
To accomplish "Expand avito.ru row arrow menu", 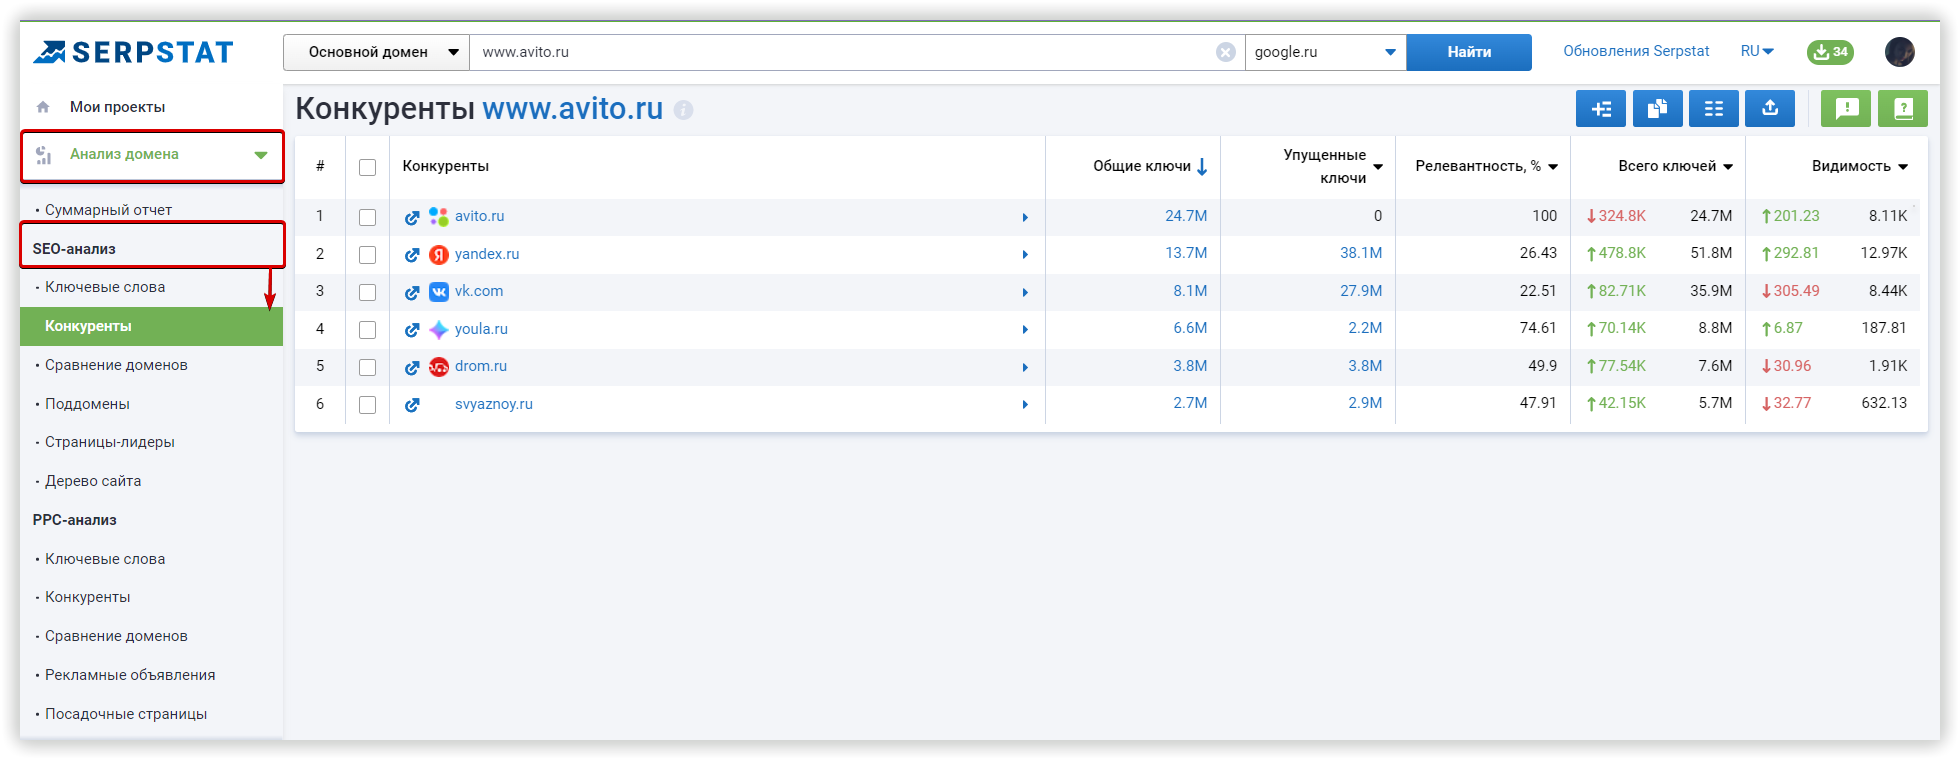I will point(1025,217).
